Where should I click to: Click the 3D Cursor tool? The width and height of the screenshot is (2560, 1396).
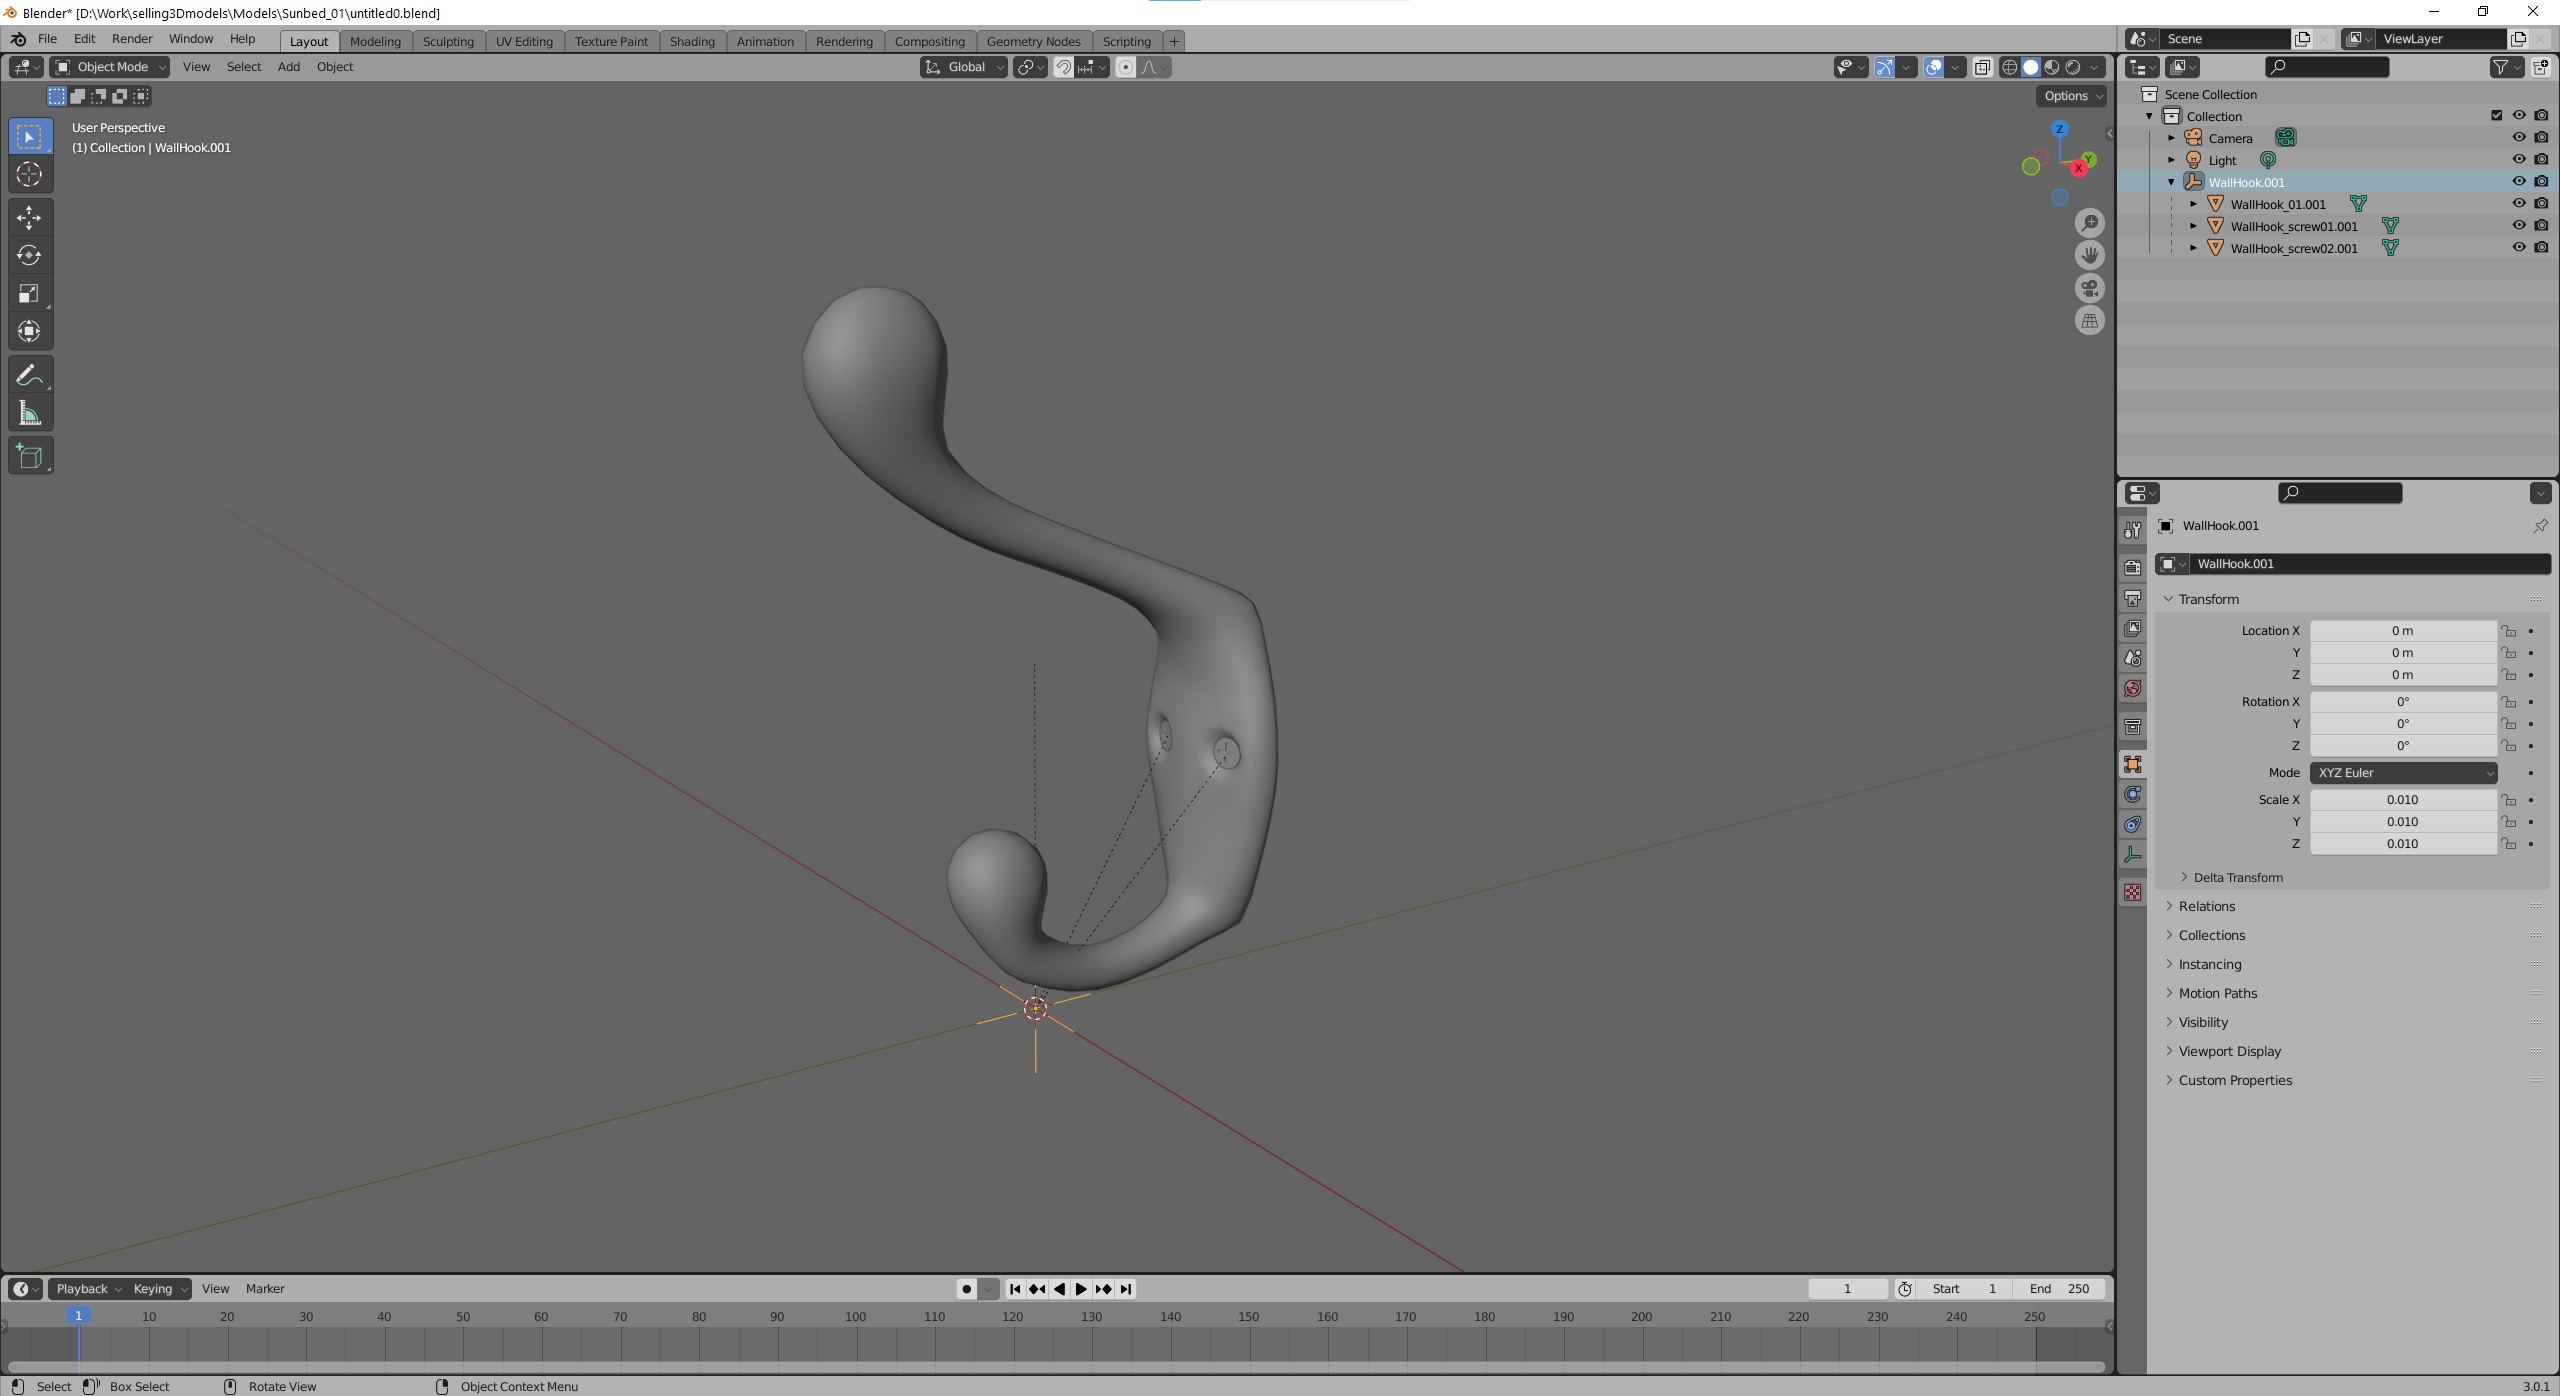(x=29, y=174)
